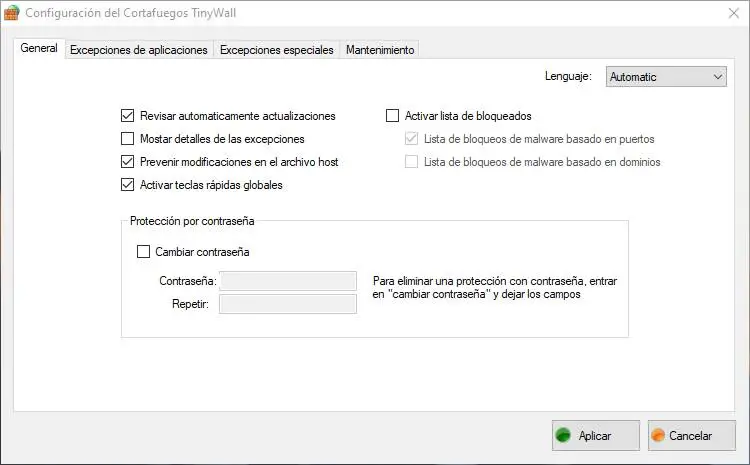Image resolution: width=750 pixels, height=465 pixels.
Task: Click the Repetir password field
Action: point(288,304)
